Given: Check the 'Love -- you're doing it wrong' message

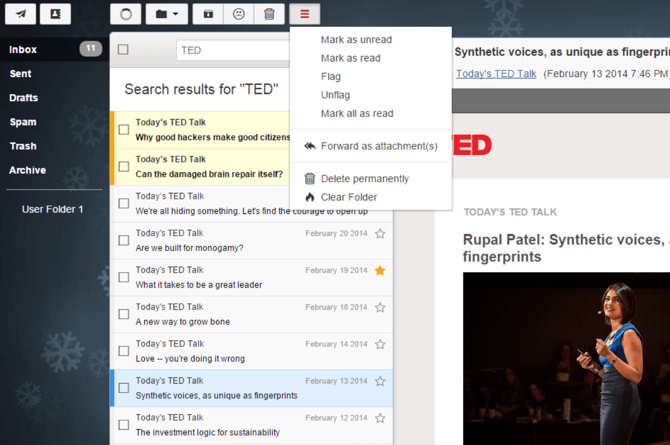Looking at the screenshot, I should pos(124,351).
